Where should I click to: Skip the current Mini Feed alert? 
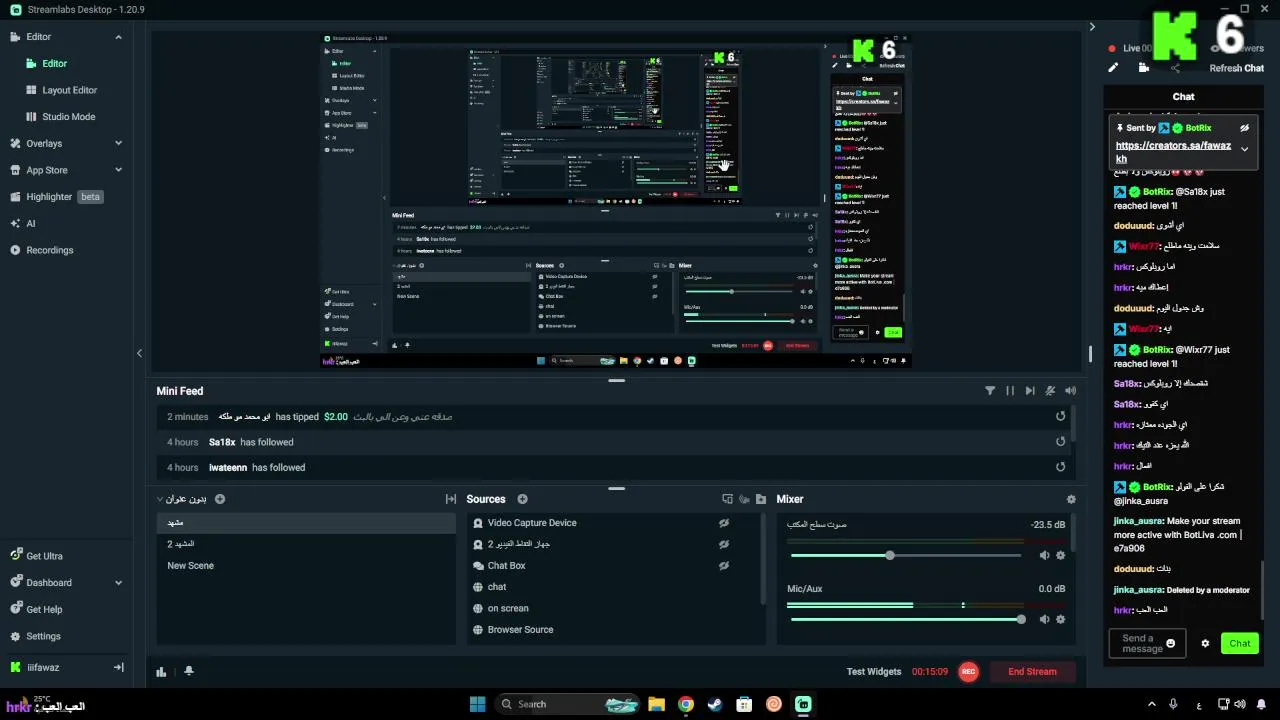click(x=1030, y=391)
